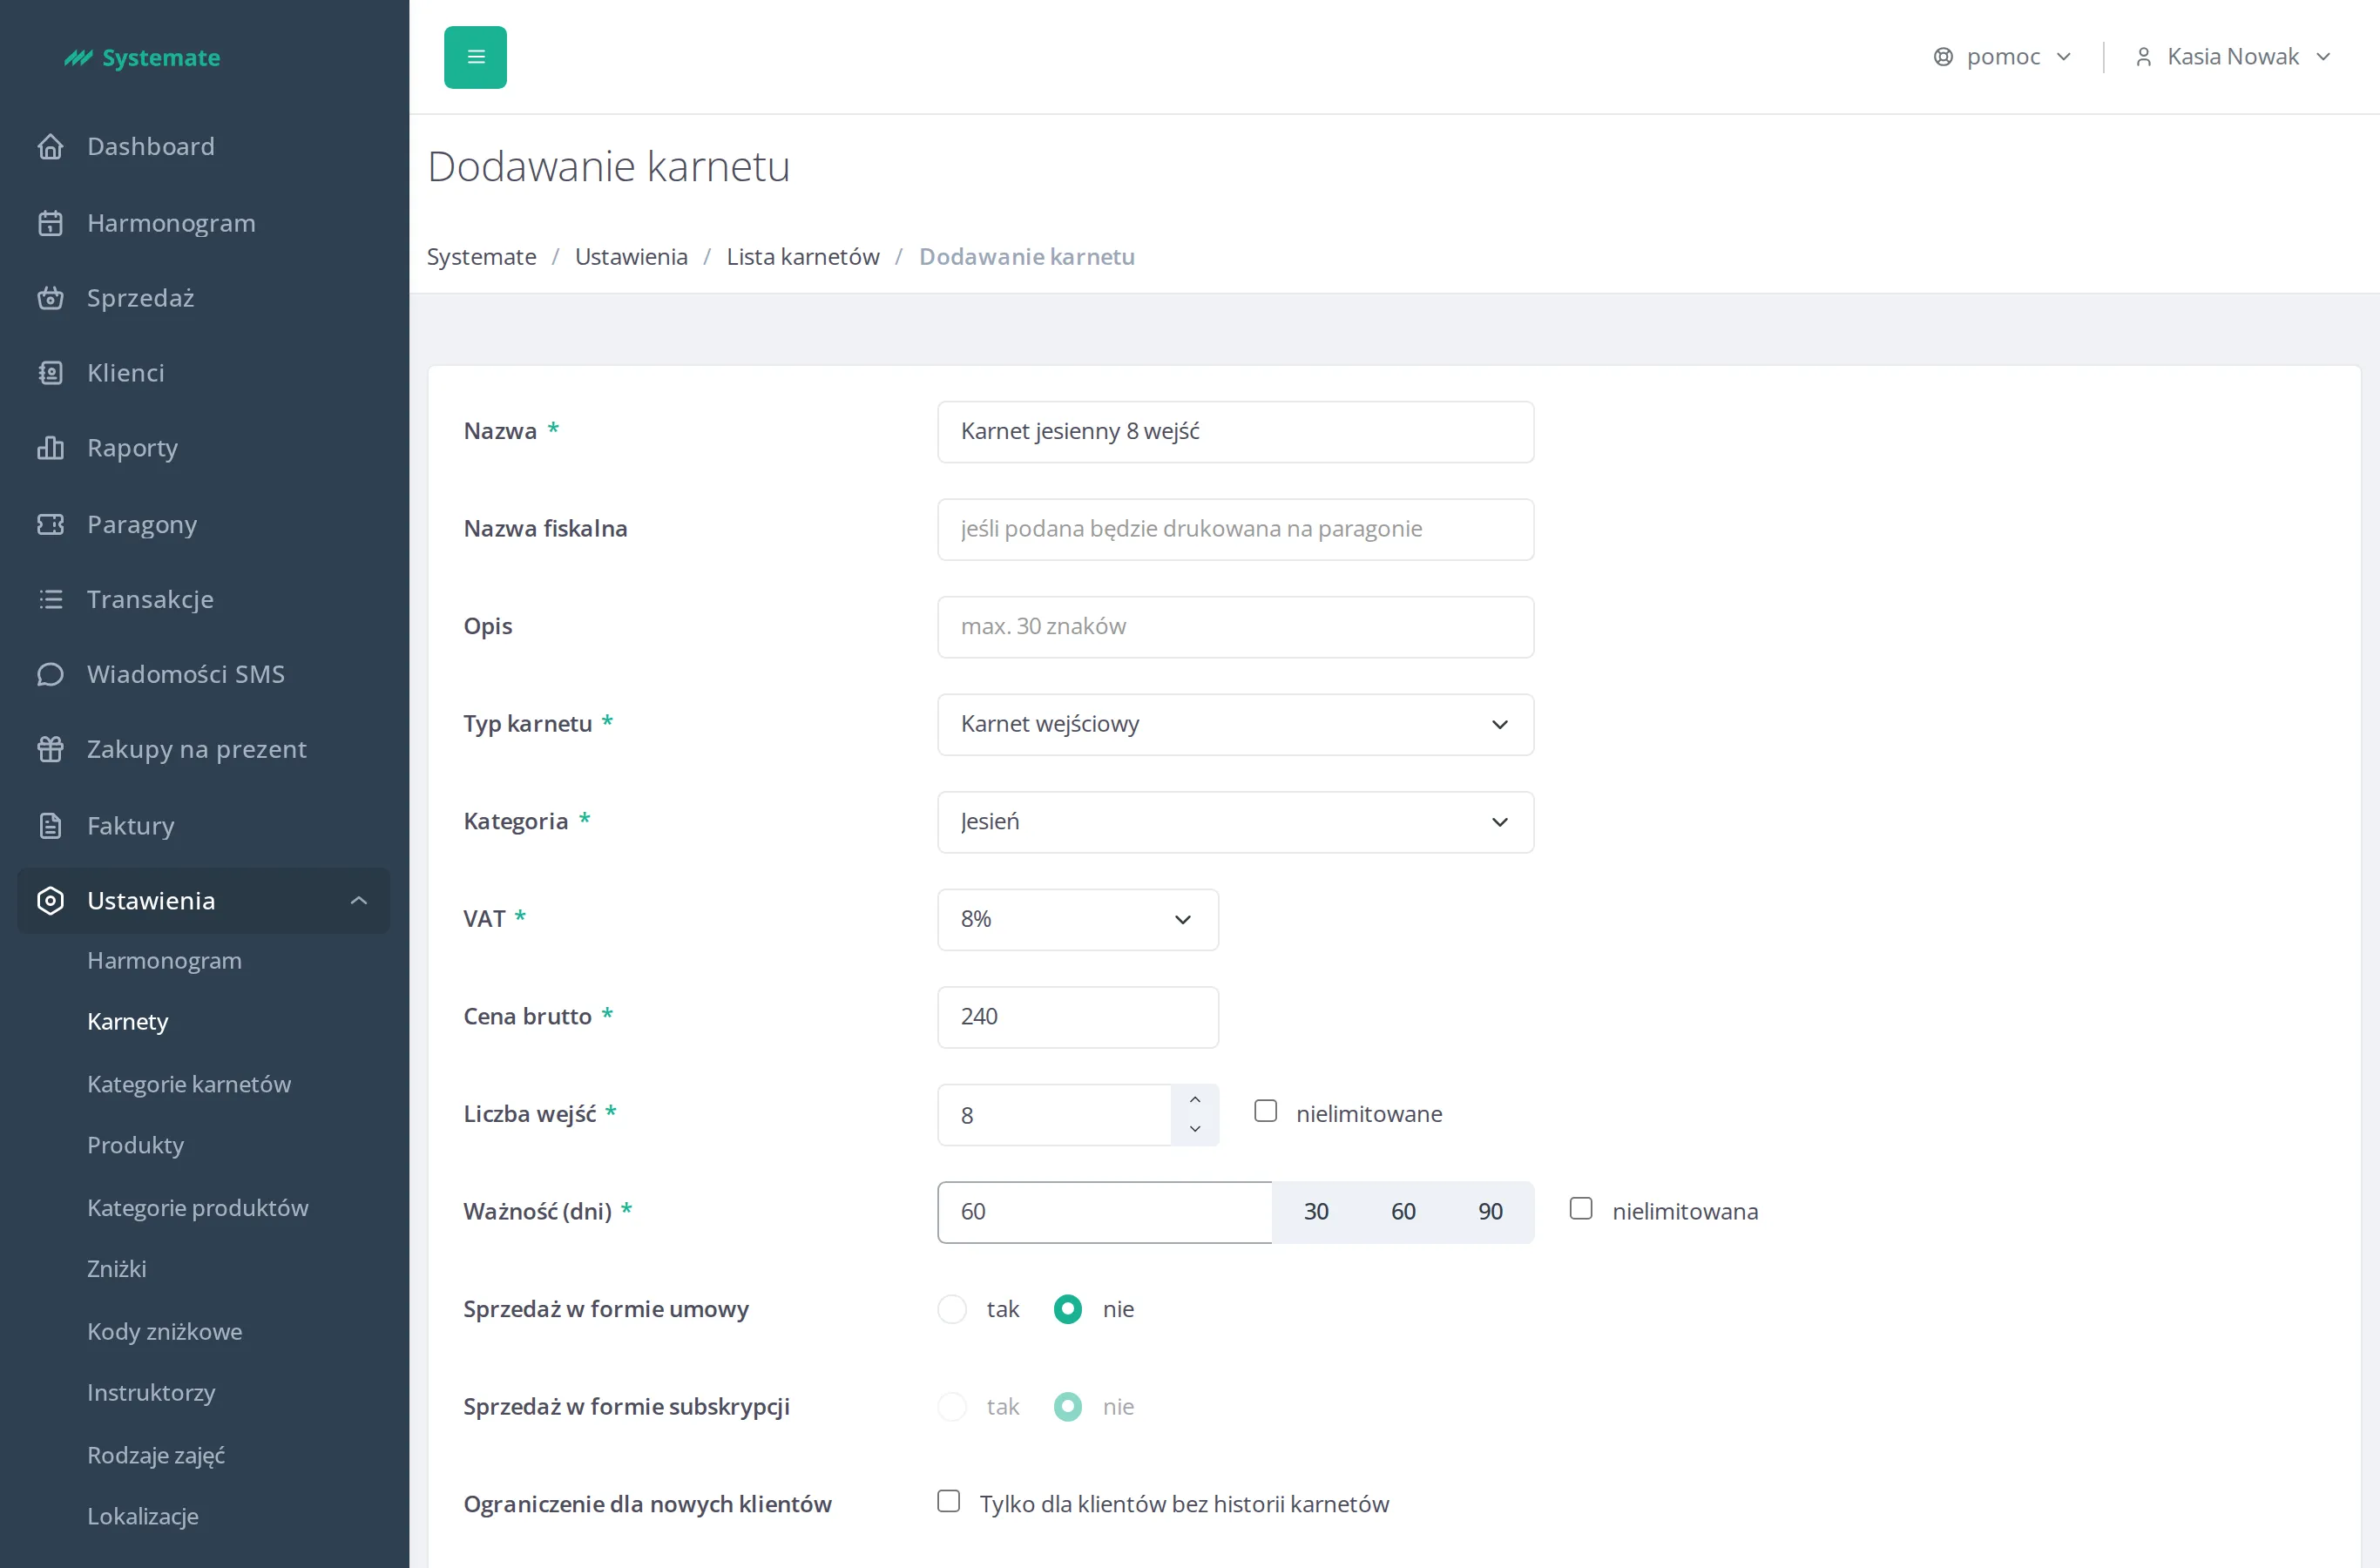
Task: Check nielimitowane entries checkbox
Action: [1266, 1111]
